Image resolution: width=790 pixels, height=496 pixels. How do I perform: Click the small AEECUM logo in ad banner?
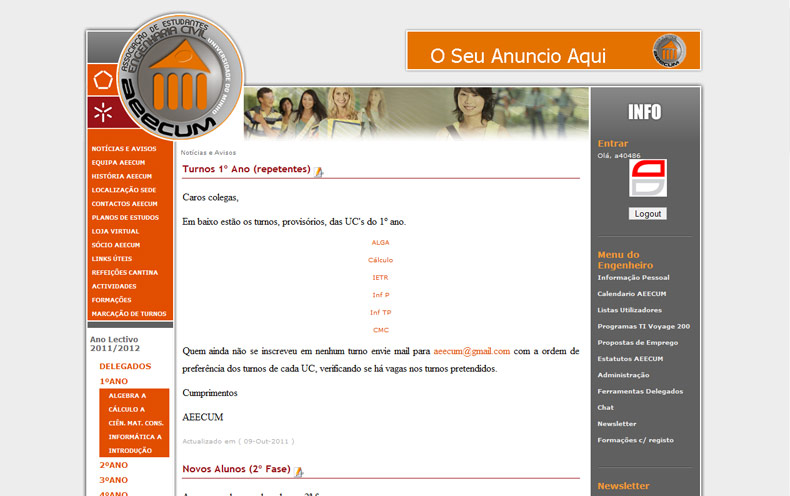[669, 51]
